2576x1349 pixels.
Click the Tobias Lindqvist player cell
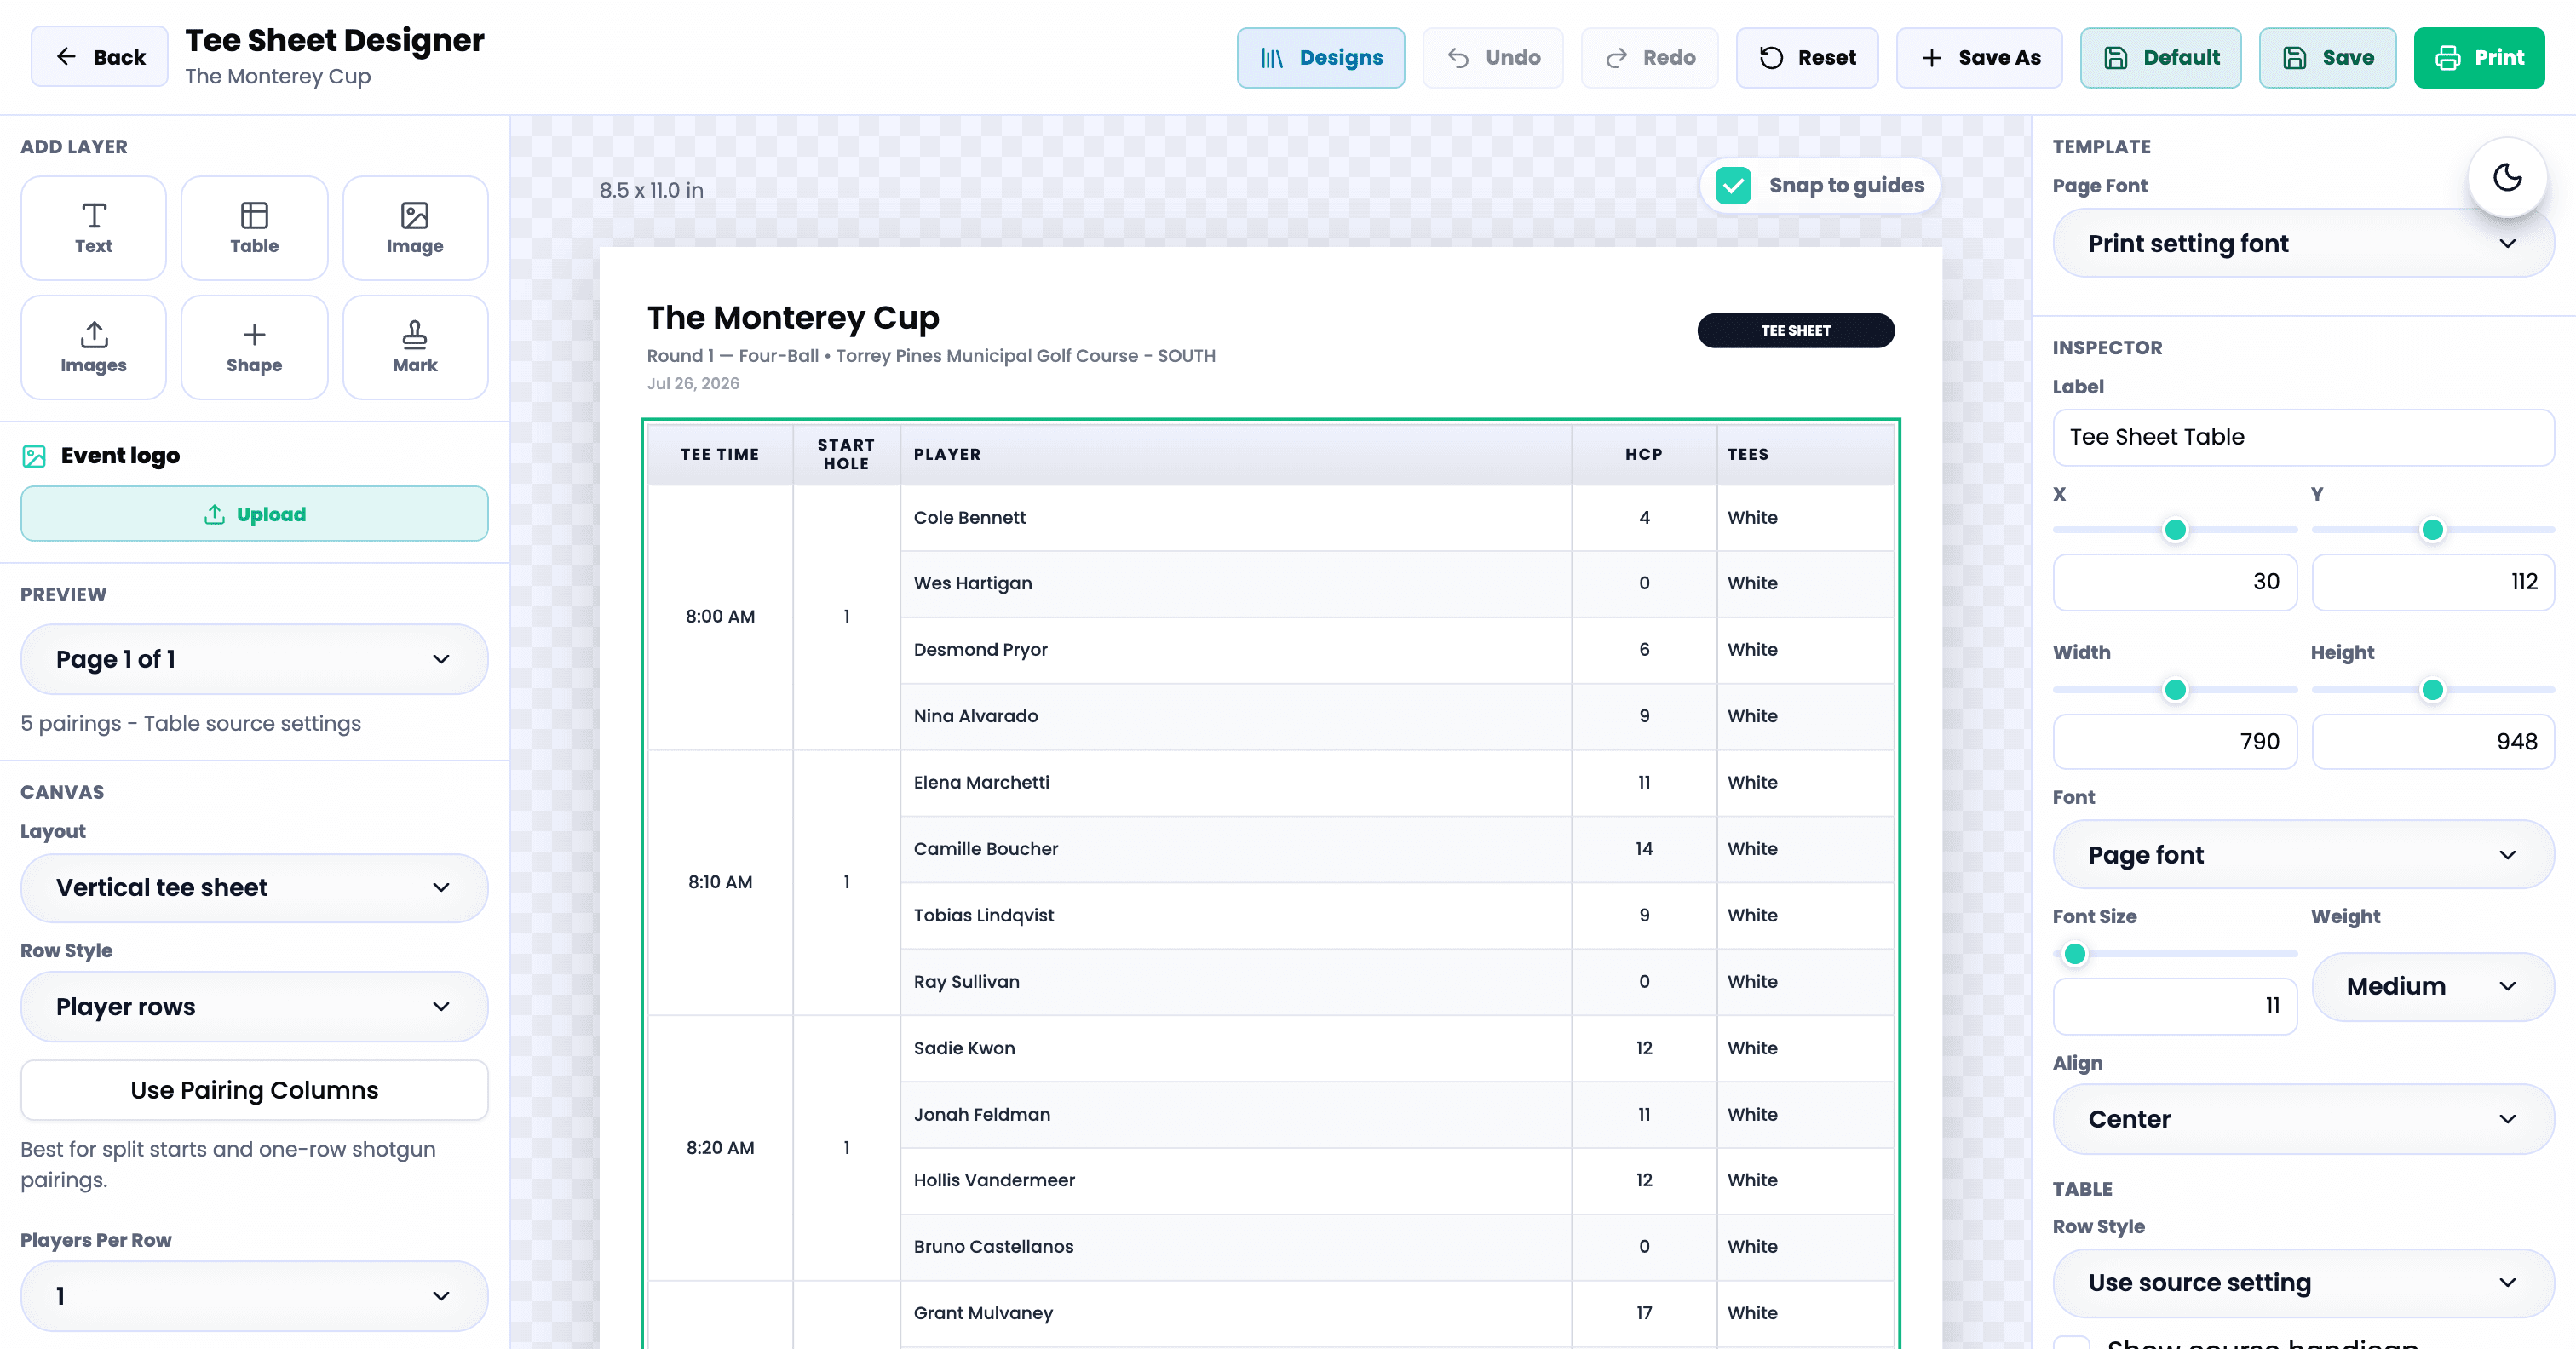1236,916
